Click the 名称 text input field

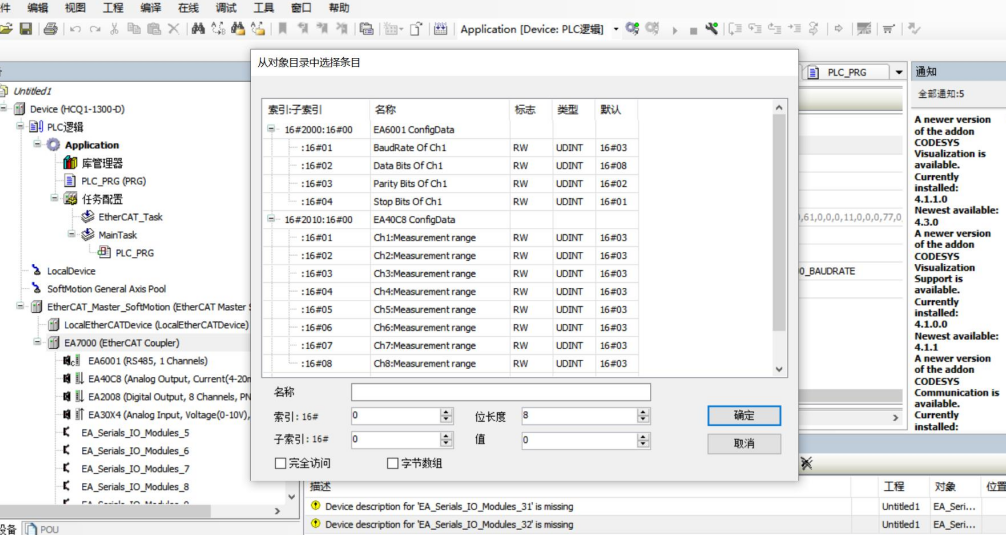[x=500, y=392]
